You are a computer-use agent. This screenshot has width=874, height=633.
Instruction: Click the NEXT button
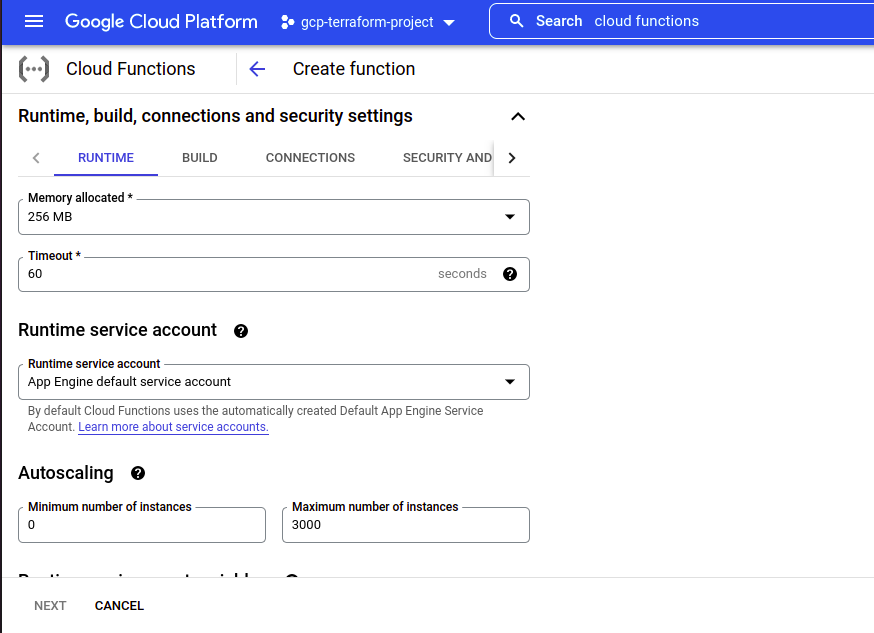pyautogui.click(x=50, y=606)
